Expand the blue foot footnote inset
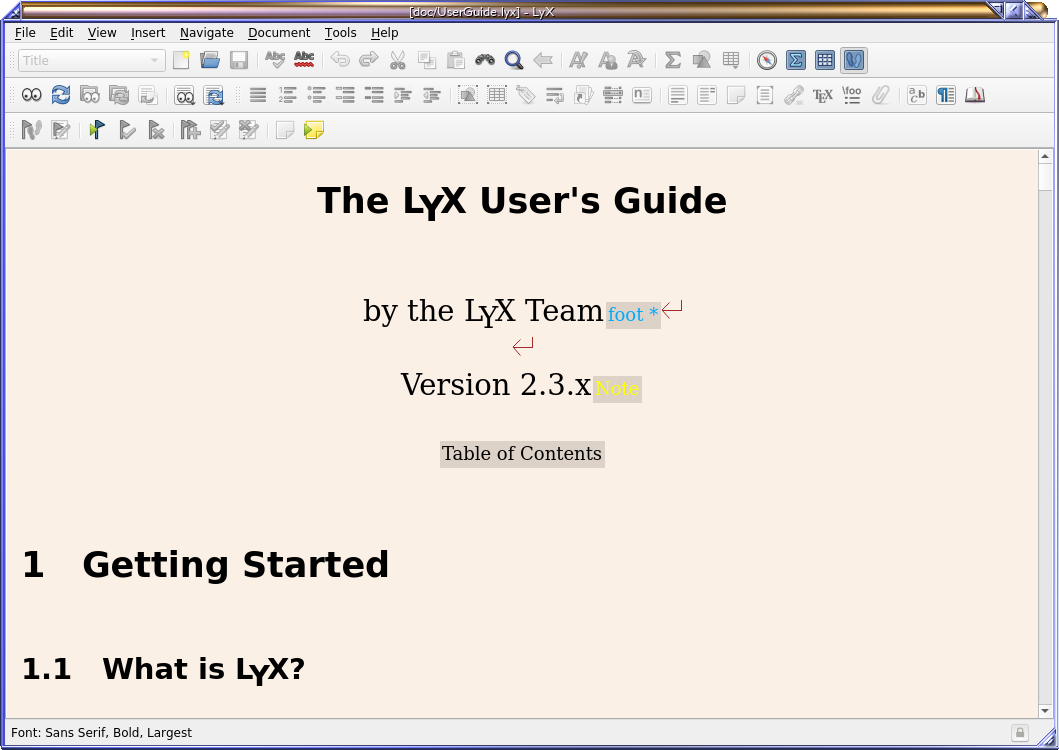The width and height of the screenshot is (1059, 750). click(x=633, y=315)
